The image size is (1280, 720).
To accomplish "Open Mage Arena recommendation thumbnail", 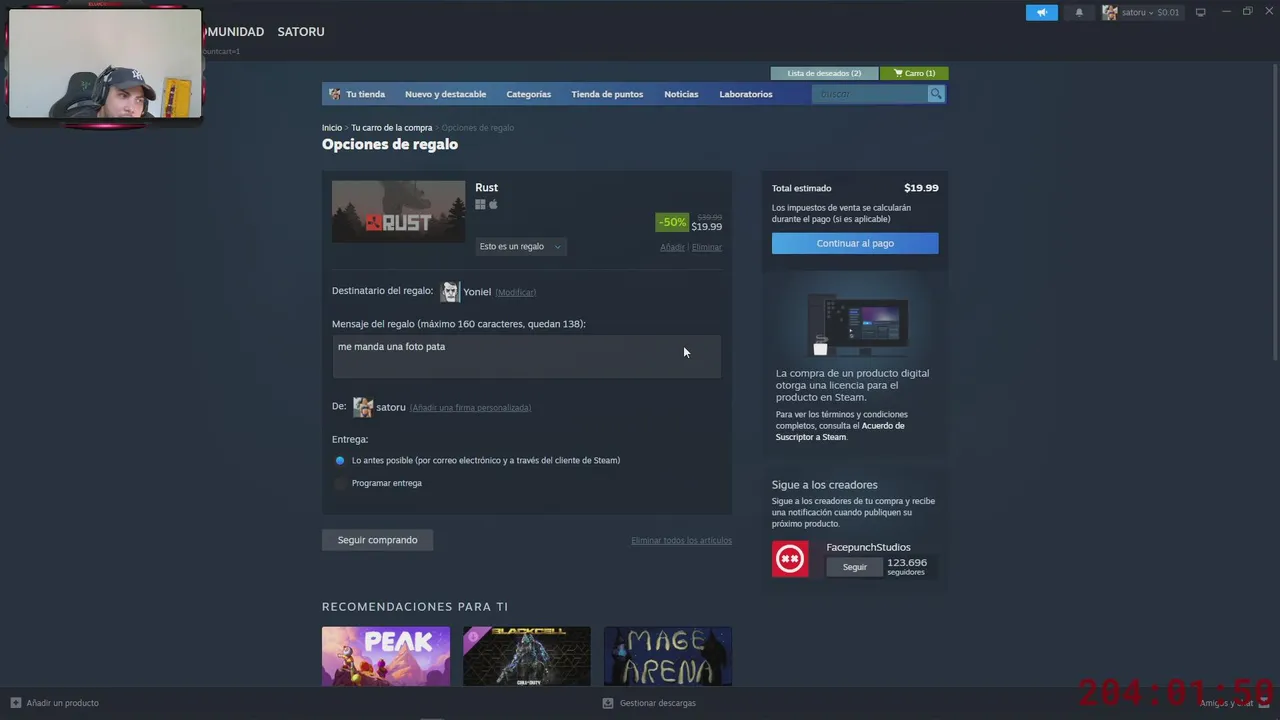I will [x=668, y=656].
